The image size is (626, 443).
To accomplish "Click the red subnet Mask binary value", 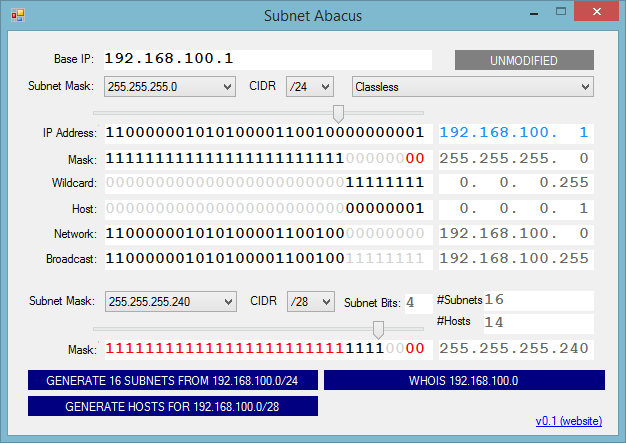I will tap(268, 349).
